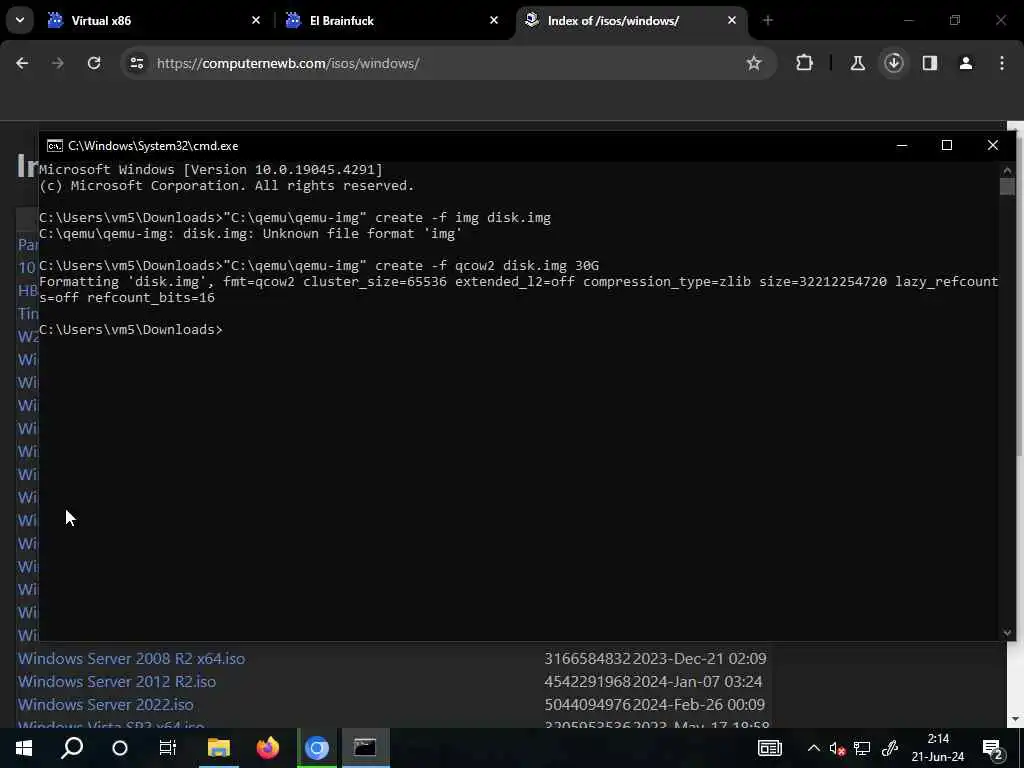Close the Index of /isos/windows/ tab
The width and height of the screenshot is (1024, 768).
click(731, 20)
